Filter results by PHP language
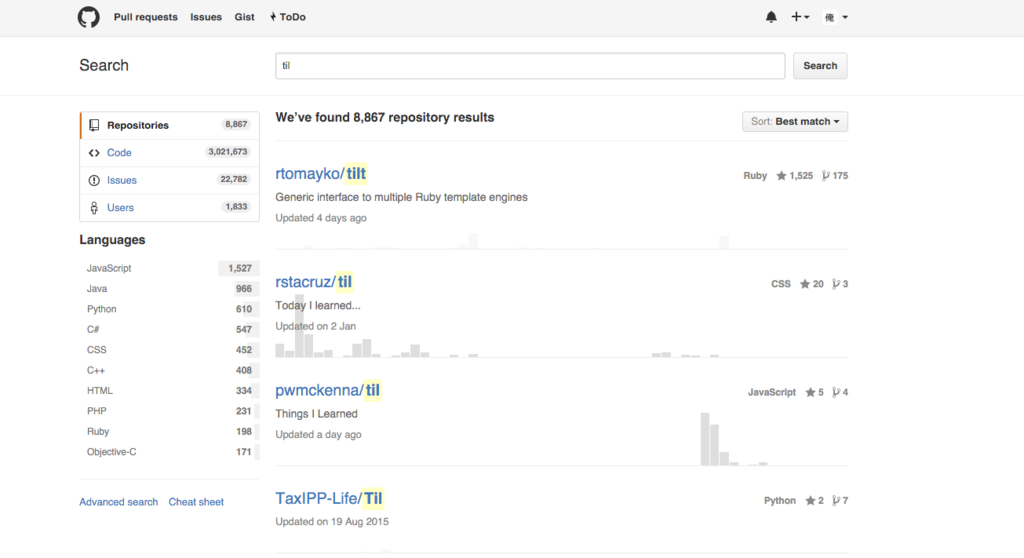The width and height of the screenshot is (1024, 558). [170, 411]
